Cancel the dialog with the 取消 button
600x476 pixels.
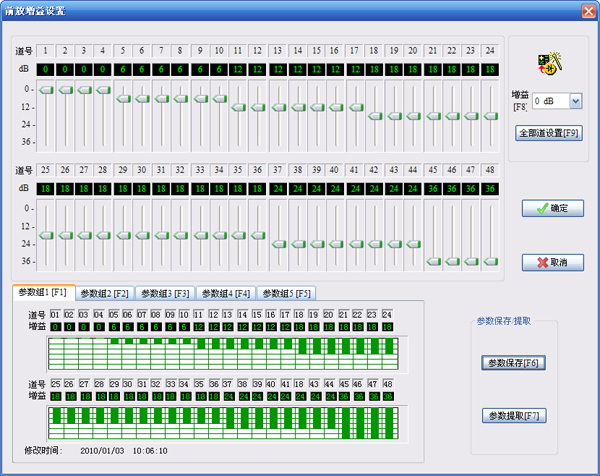tap(551, 262)
